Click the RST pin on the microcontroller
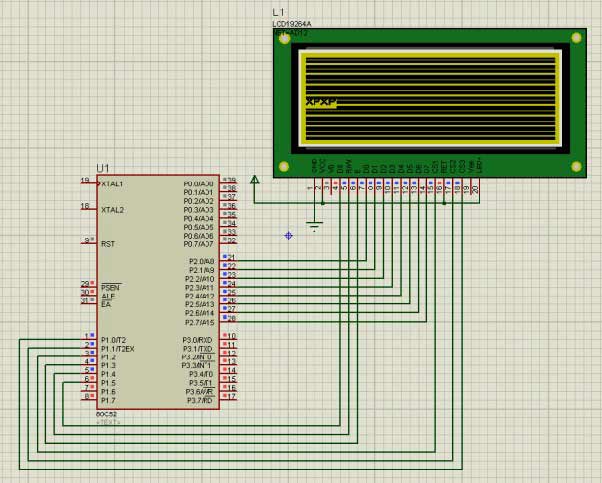602x483 pixels. click(x=89, y=243)
